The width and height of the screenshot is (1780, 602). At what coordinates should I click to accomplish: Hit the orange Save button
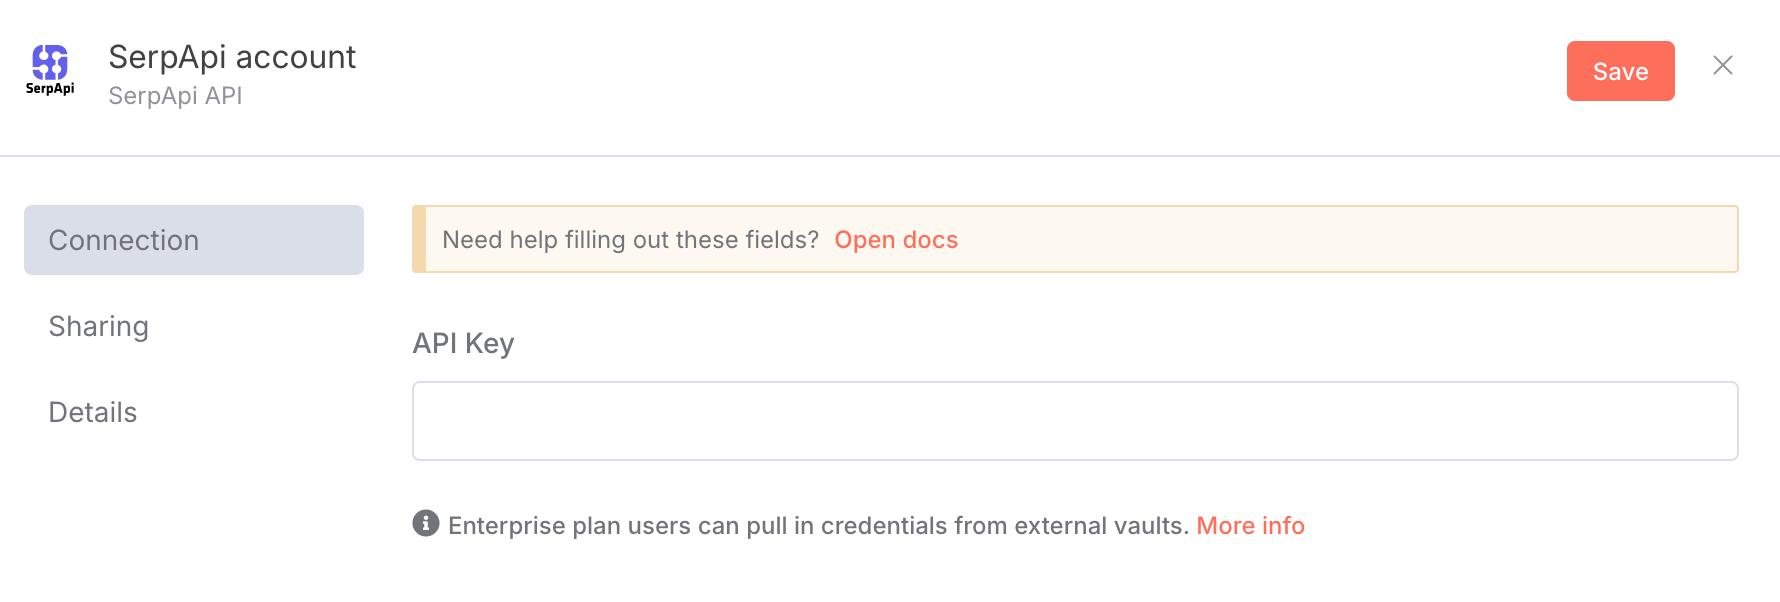tap(1620, 71)
